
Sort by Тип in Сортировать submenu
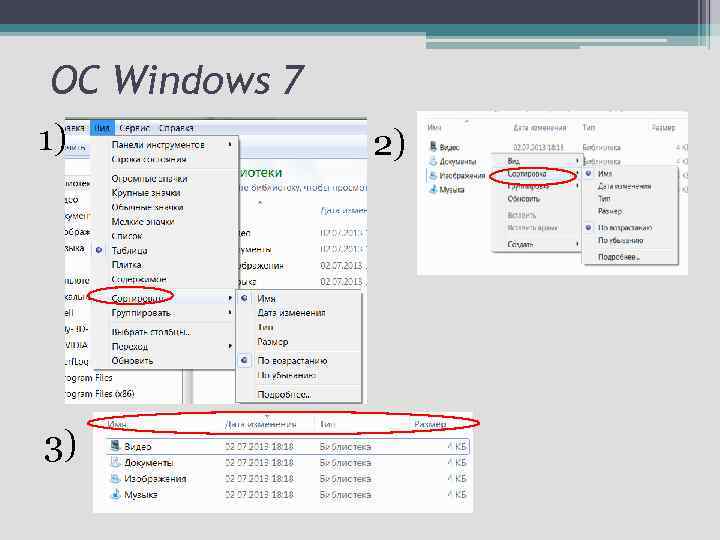click(x=265, y=327)
